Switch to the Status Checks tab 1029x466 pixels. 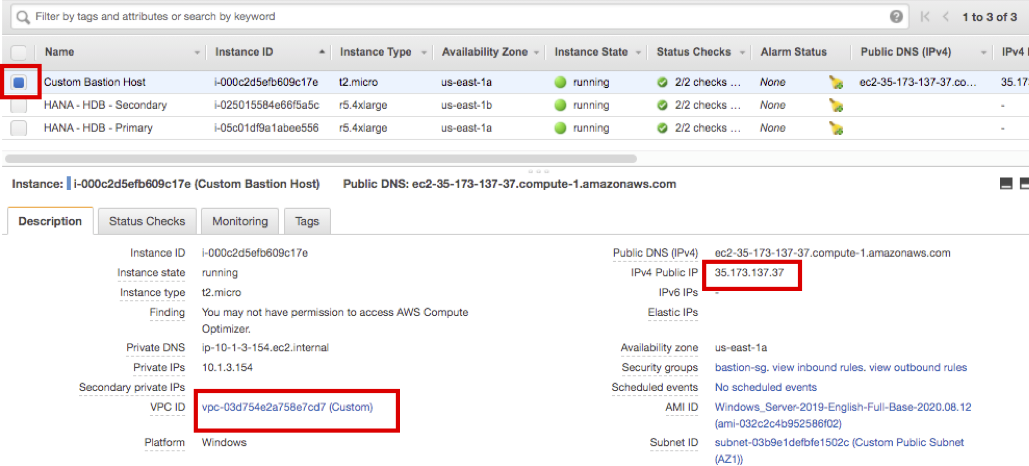147,221
